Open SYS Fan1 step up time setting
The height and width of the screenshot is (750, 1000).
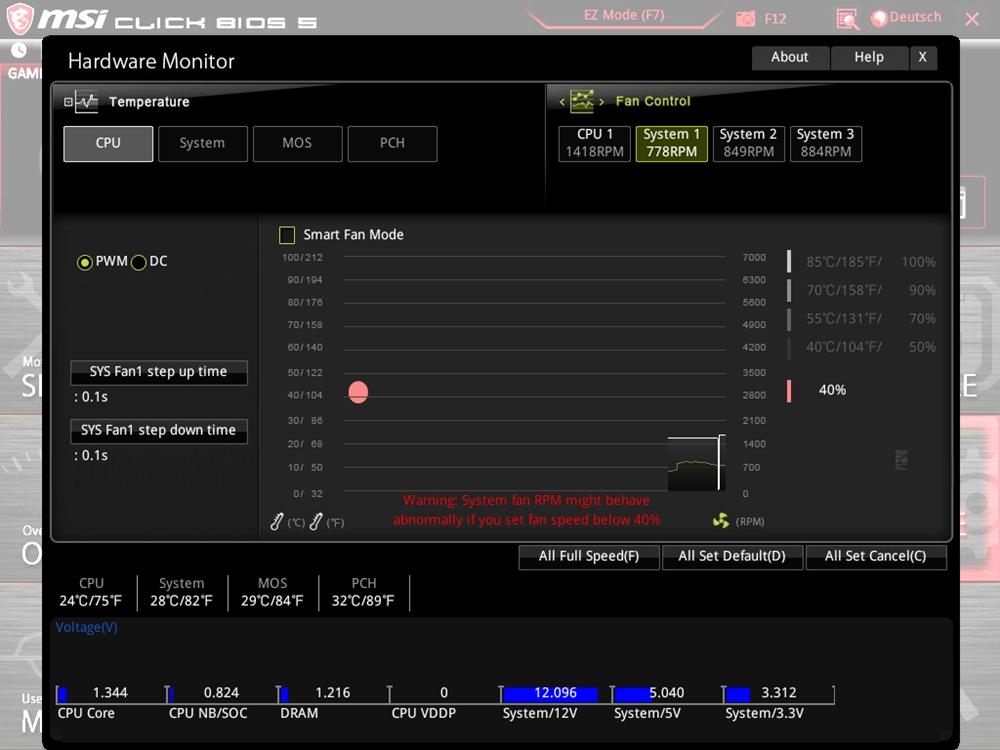click(x=158, y=372)
